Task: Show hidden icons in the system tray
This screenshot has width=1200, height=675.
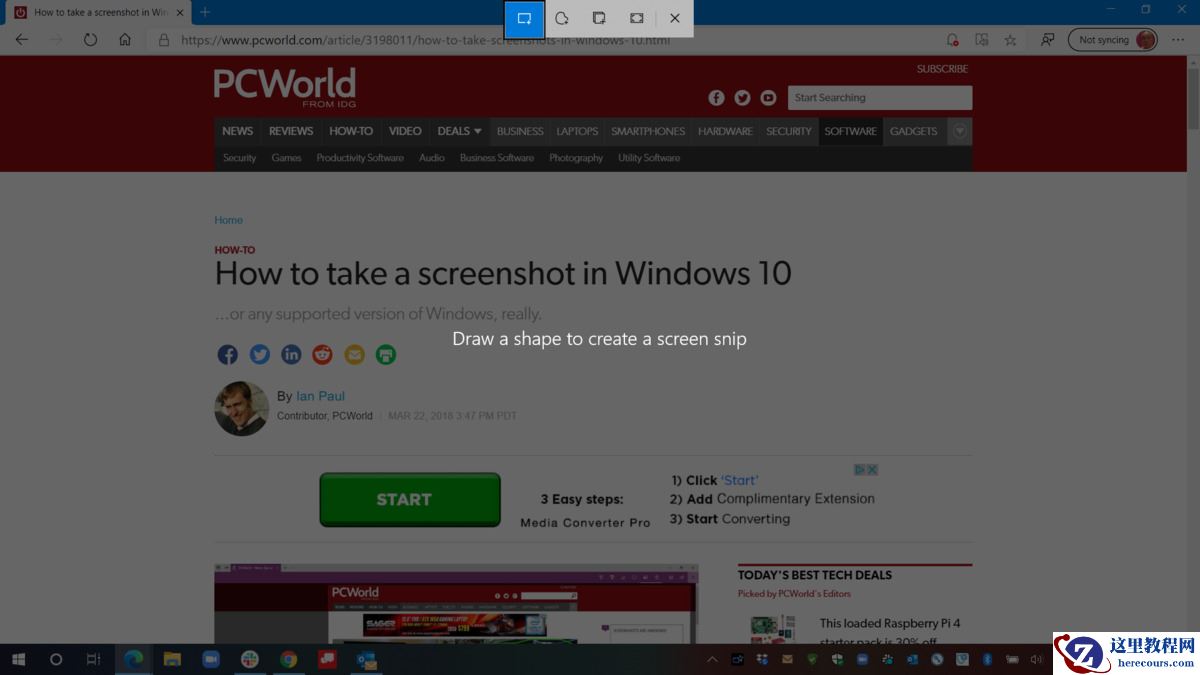Action: pyautogui.click(x=712, y=659)
